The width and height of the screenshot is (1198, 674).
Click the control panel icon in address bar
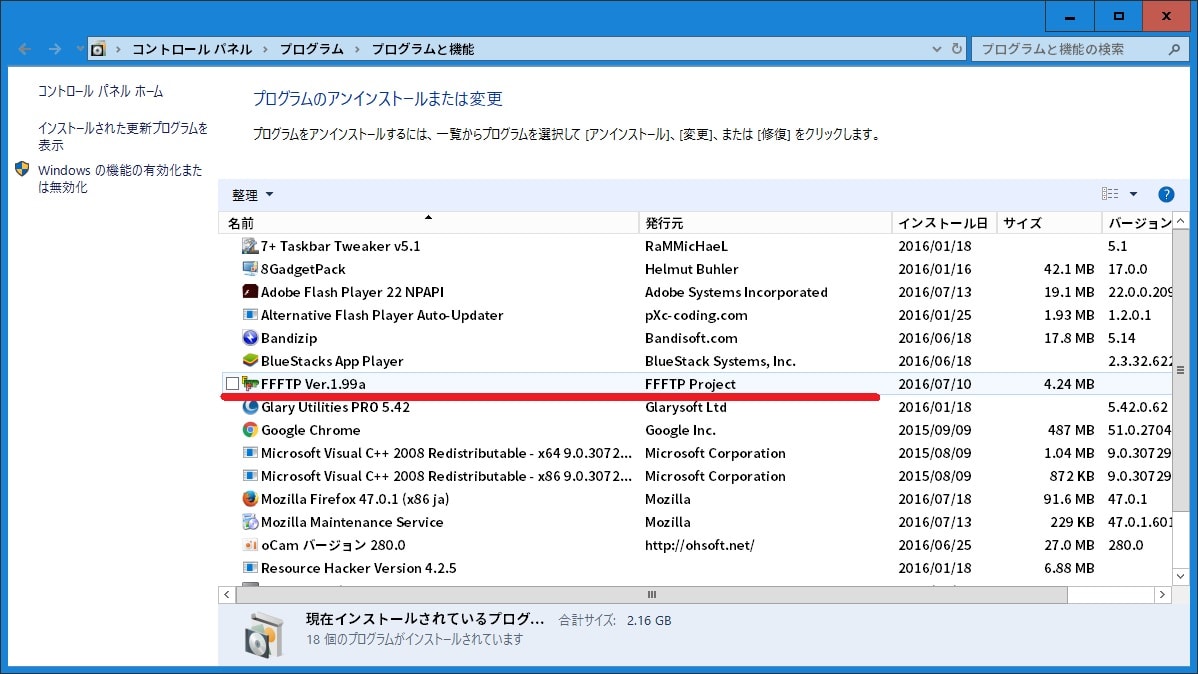[98, 49]
